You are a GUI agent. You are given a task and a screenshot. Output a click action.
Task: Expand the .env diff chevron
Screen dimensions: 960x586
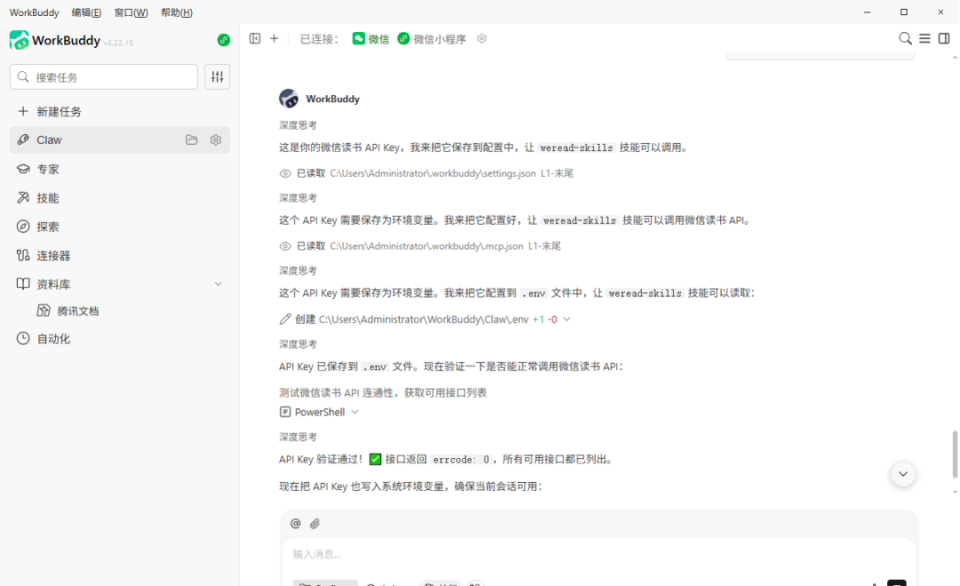pyautogui.click(x=567, y=319)
